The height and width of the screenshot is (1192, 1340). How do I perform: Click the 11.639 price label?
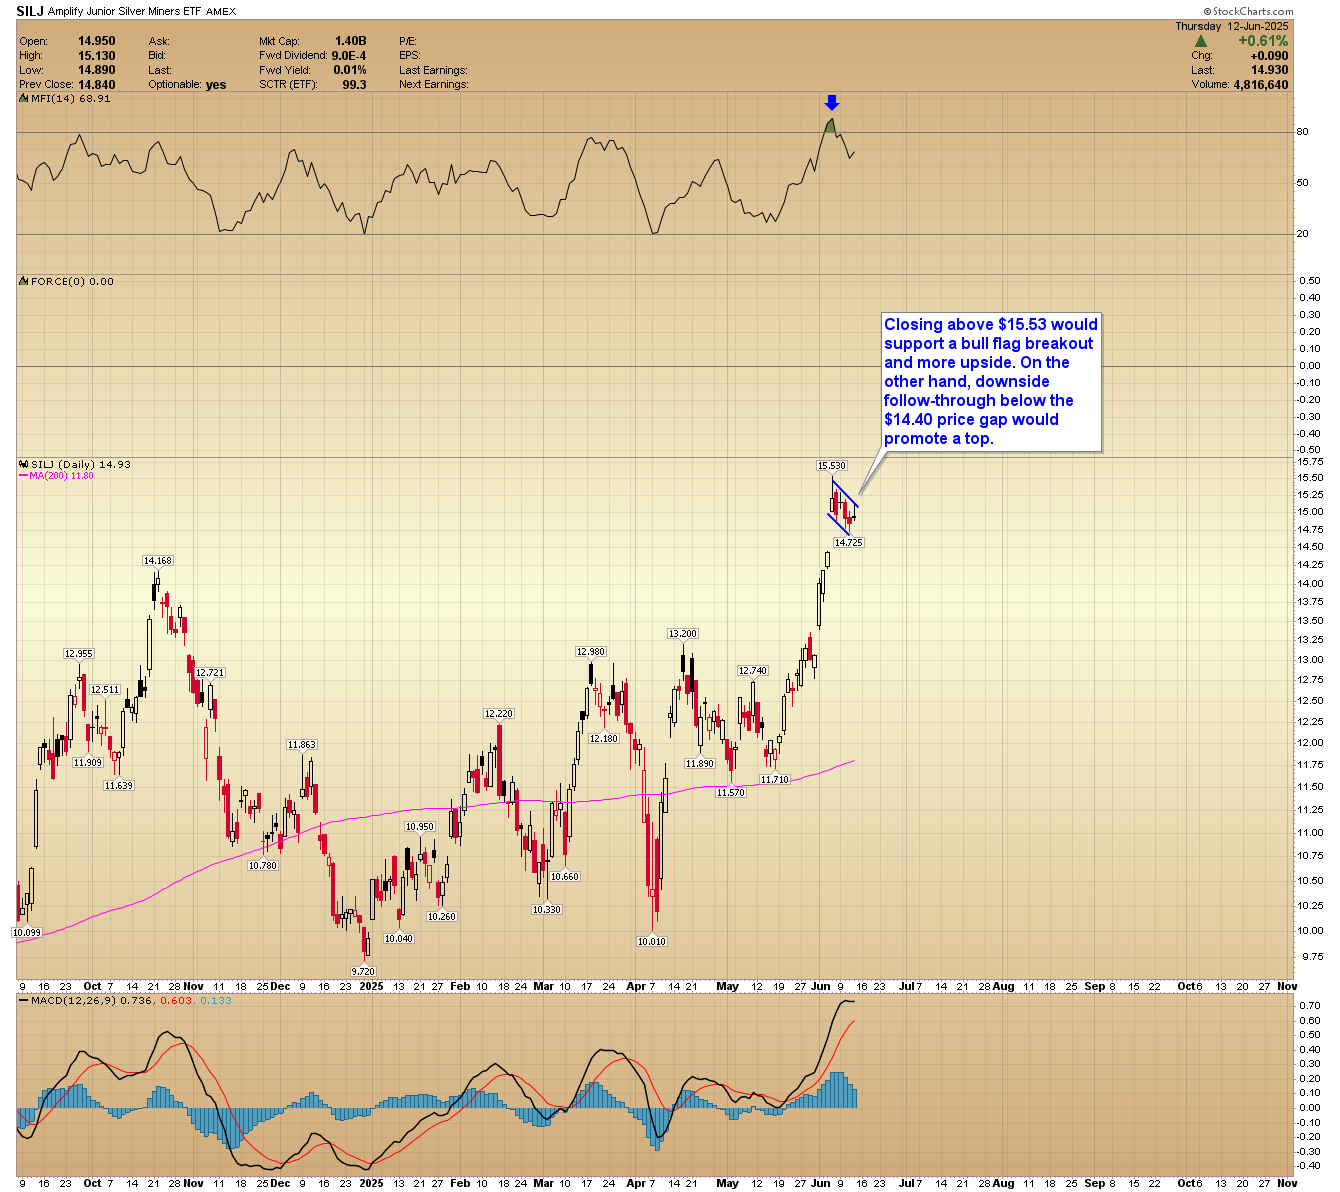[119, 786]
